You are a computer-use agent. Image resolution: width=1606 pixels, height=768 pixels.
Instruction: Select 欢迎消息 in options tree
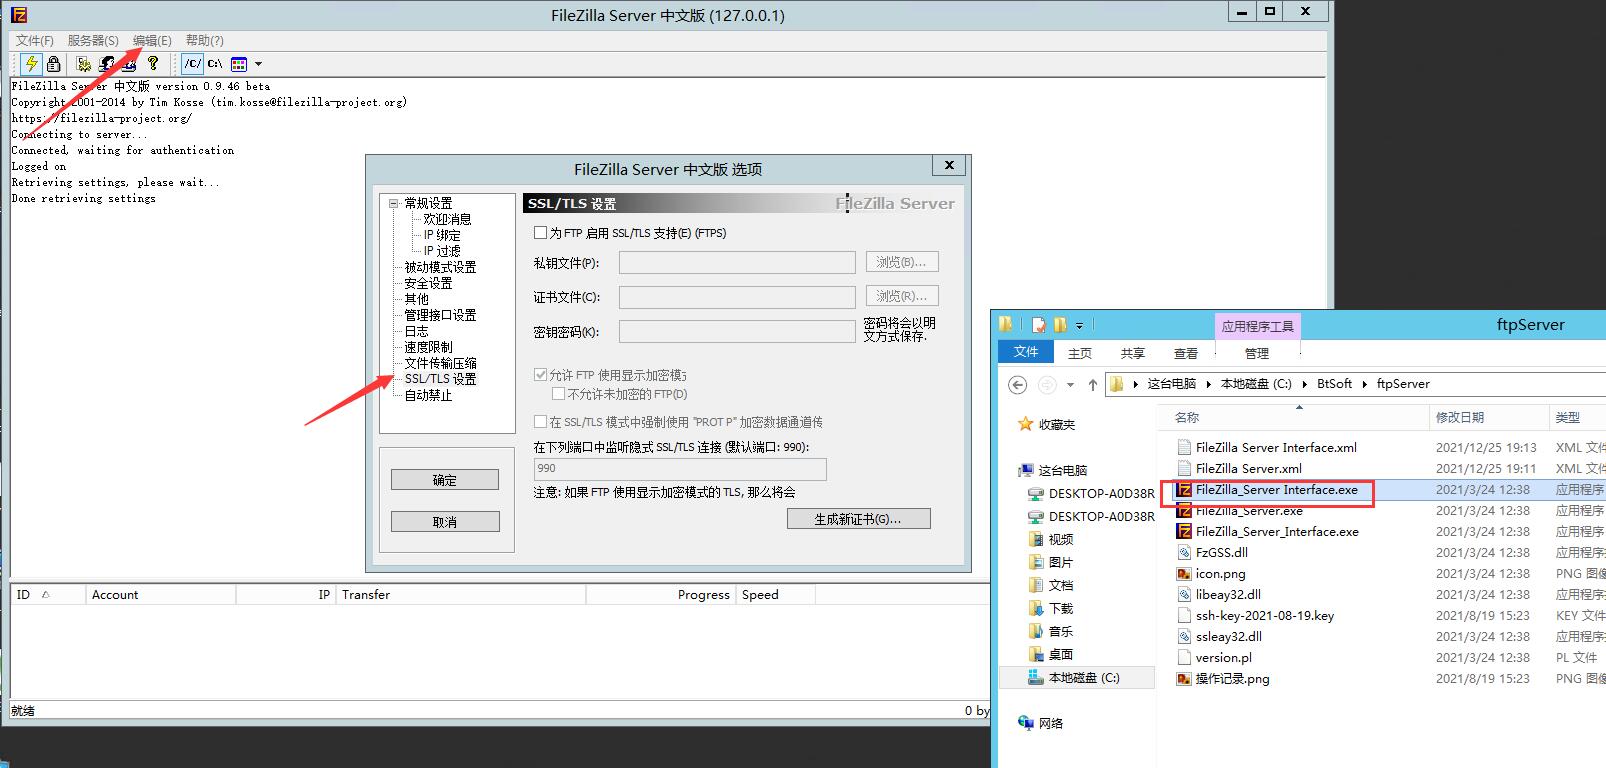pyautogui.click(x=447, y=219)
